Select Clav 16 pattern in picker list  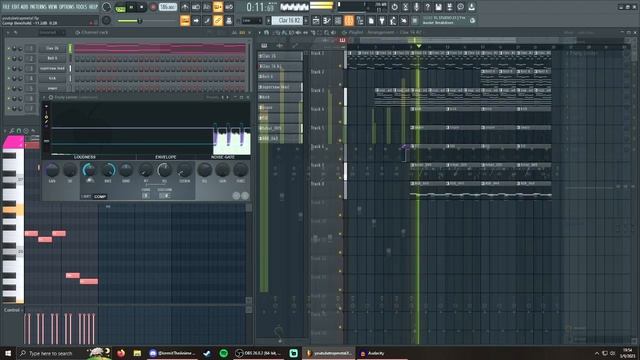280,56
